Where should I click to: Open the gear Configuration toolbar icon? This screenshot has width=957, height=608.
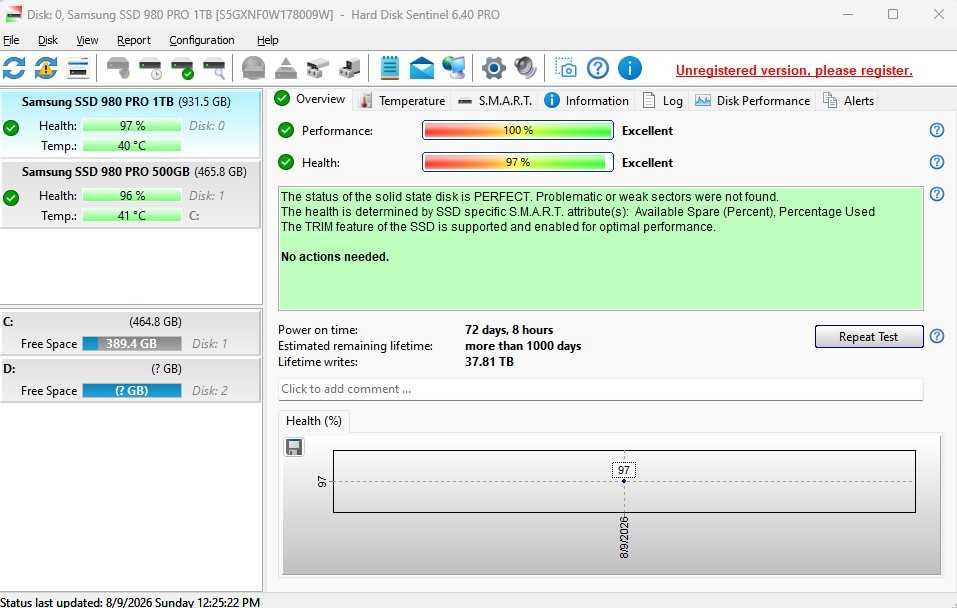tap(493, 68)
